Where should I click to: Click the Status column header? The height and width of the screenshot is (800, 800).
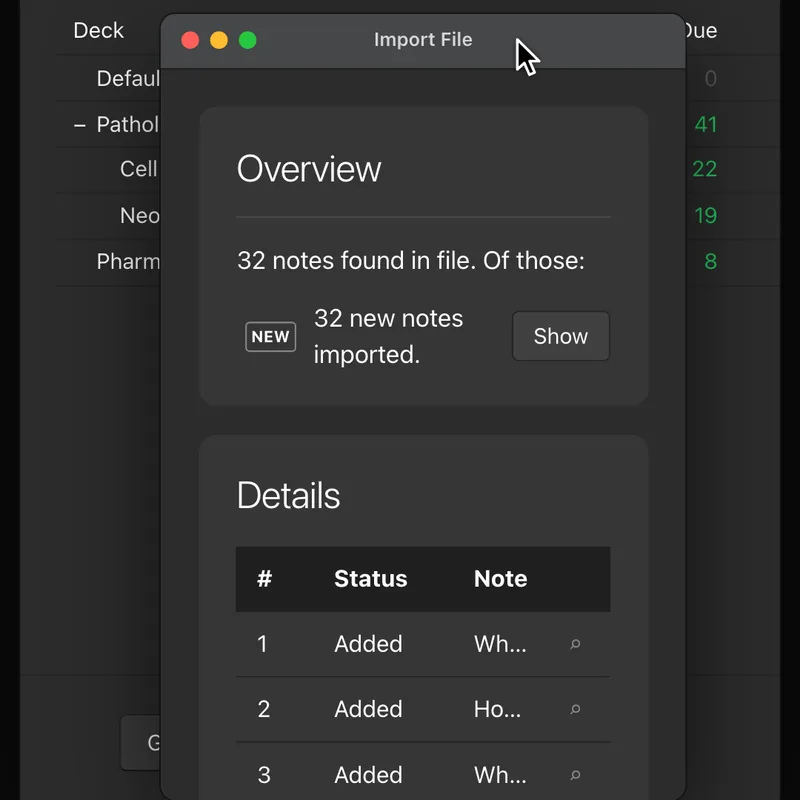tap(371, 579)
